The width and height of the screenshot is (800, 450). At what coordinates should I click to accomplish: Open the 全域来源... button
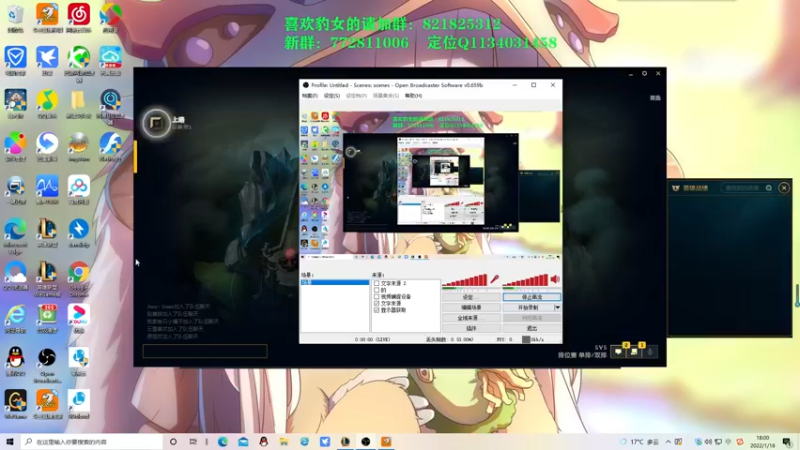471,318
